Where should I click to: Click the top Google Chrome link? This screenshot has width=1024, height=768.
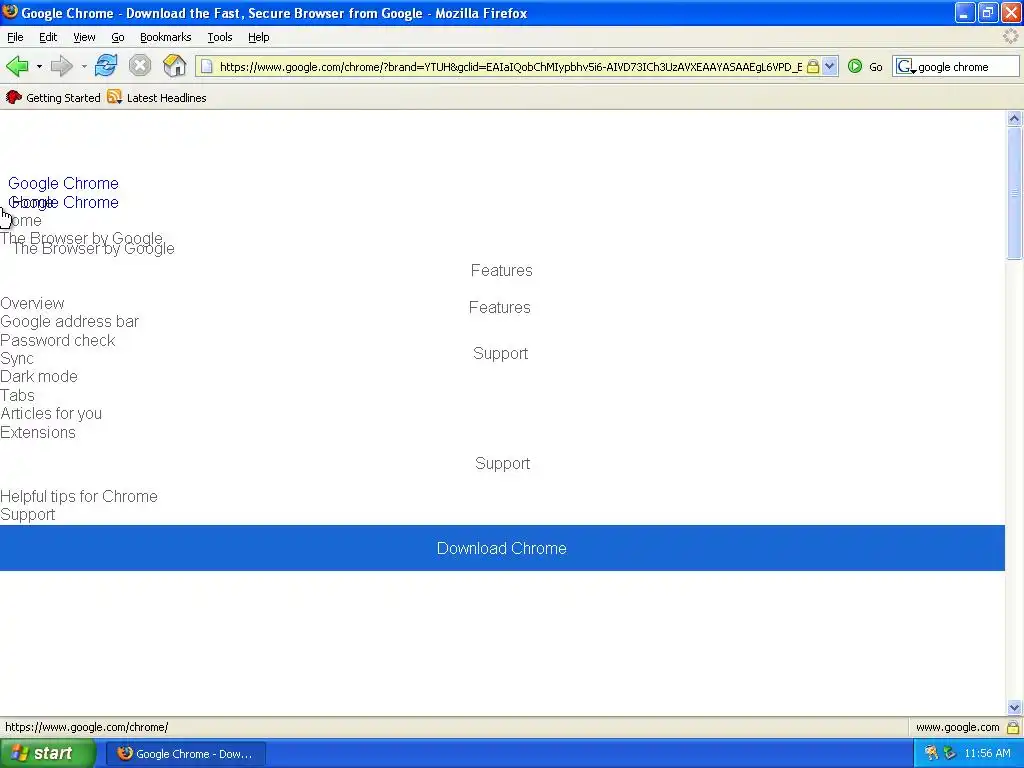coord(63,184)
